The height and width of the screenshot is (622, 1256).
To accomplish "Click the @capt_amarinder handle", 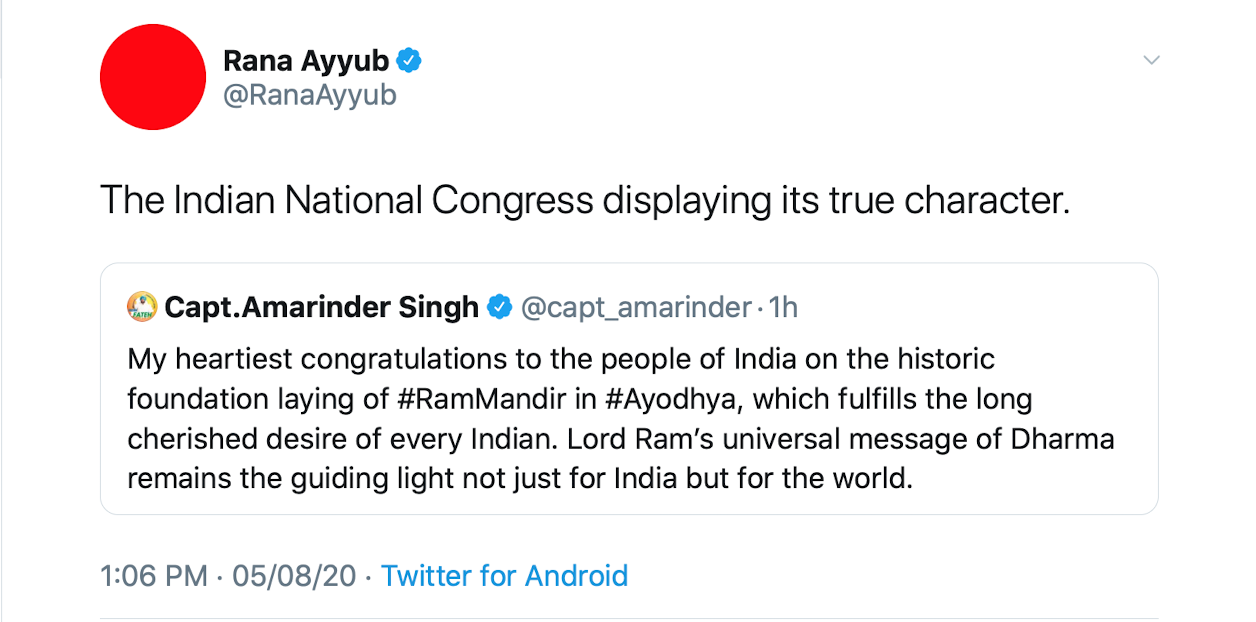I will (636, 307).
